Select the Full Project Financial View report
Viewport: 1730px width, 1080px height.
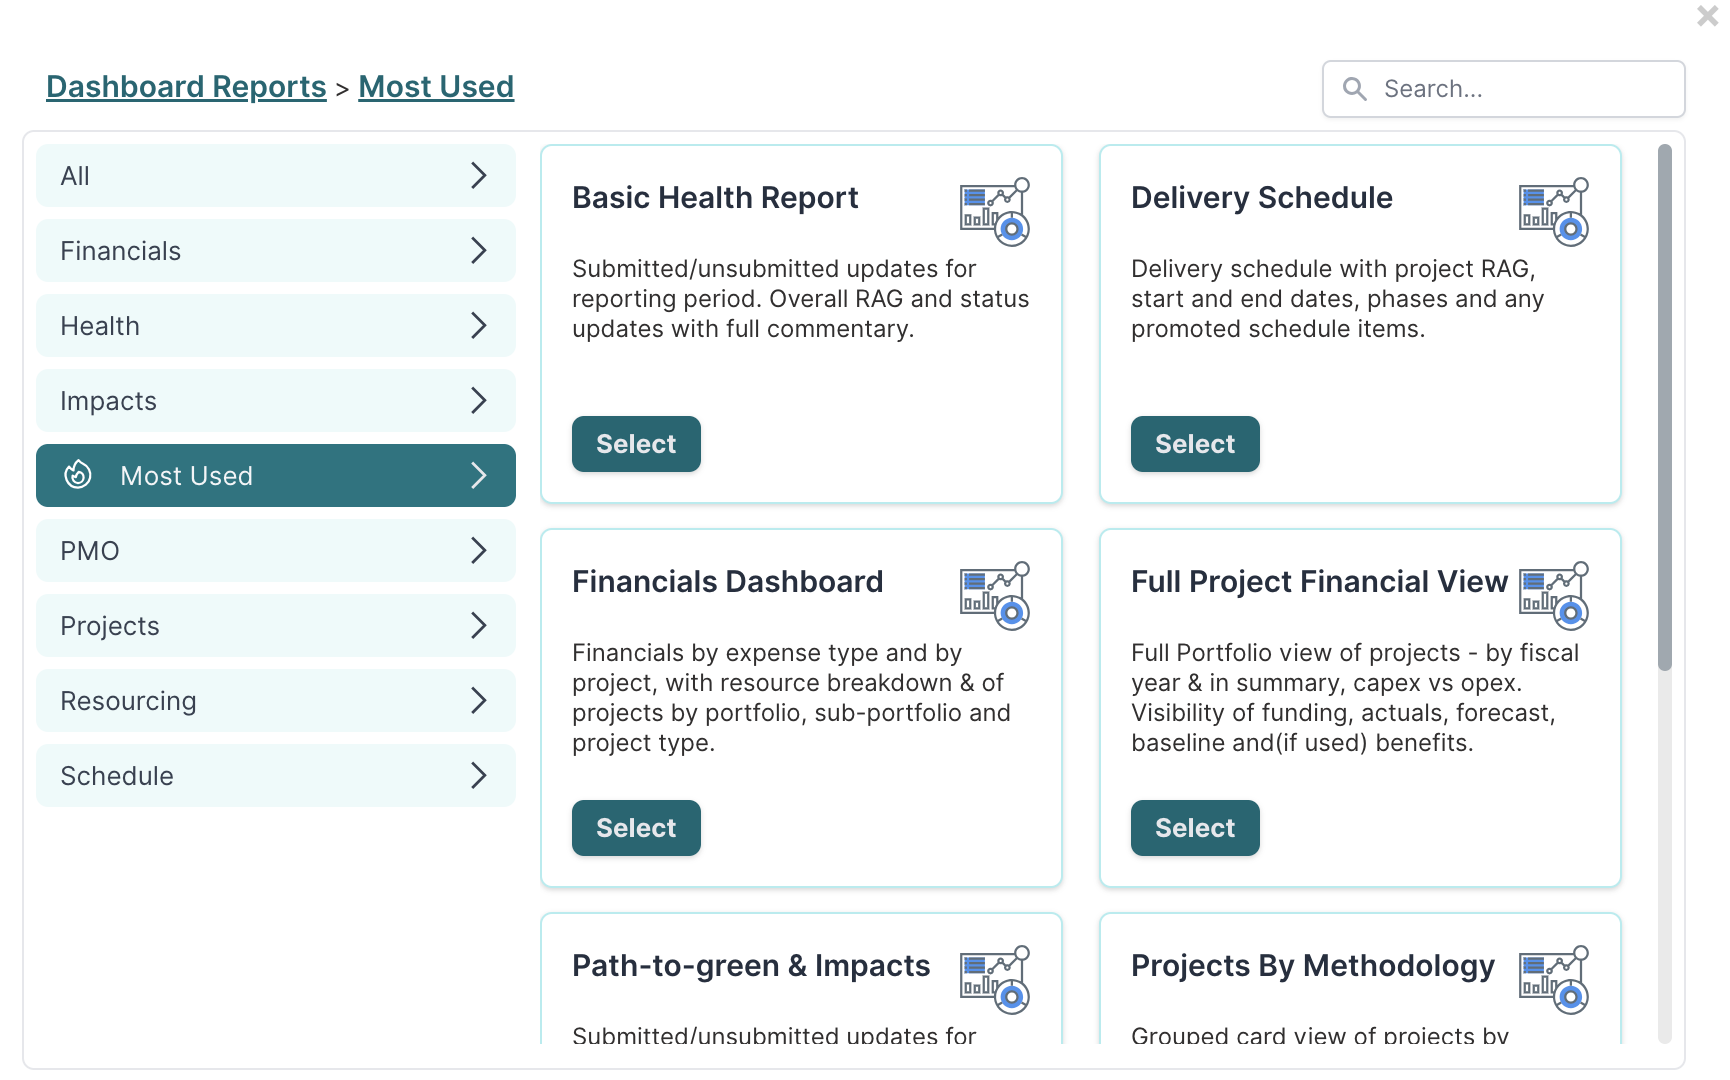click(x=1195, y=828)
